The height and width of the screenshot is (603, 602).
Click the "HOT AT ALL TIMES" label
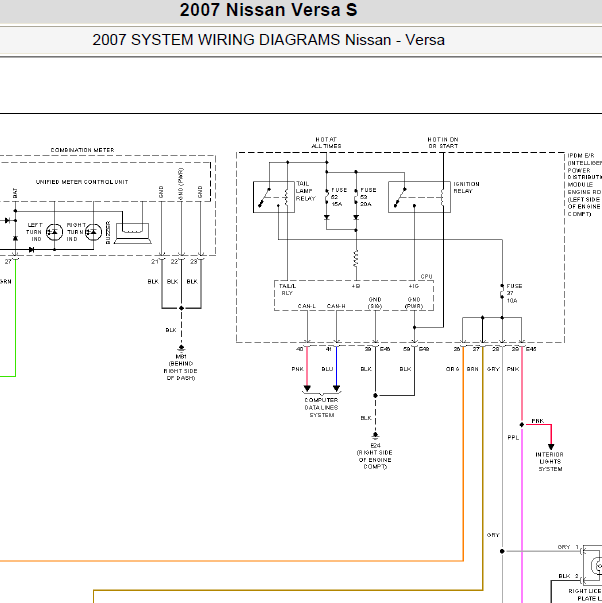coord(326,143)
